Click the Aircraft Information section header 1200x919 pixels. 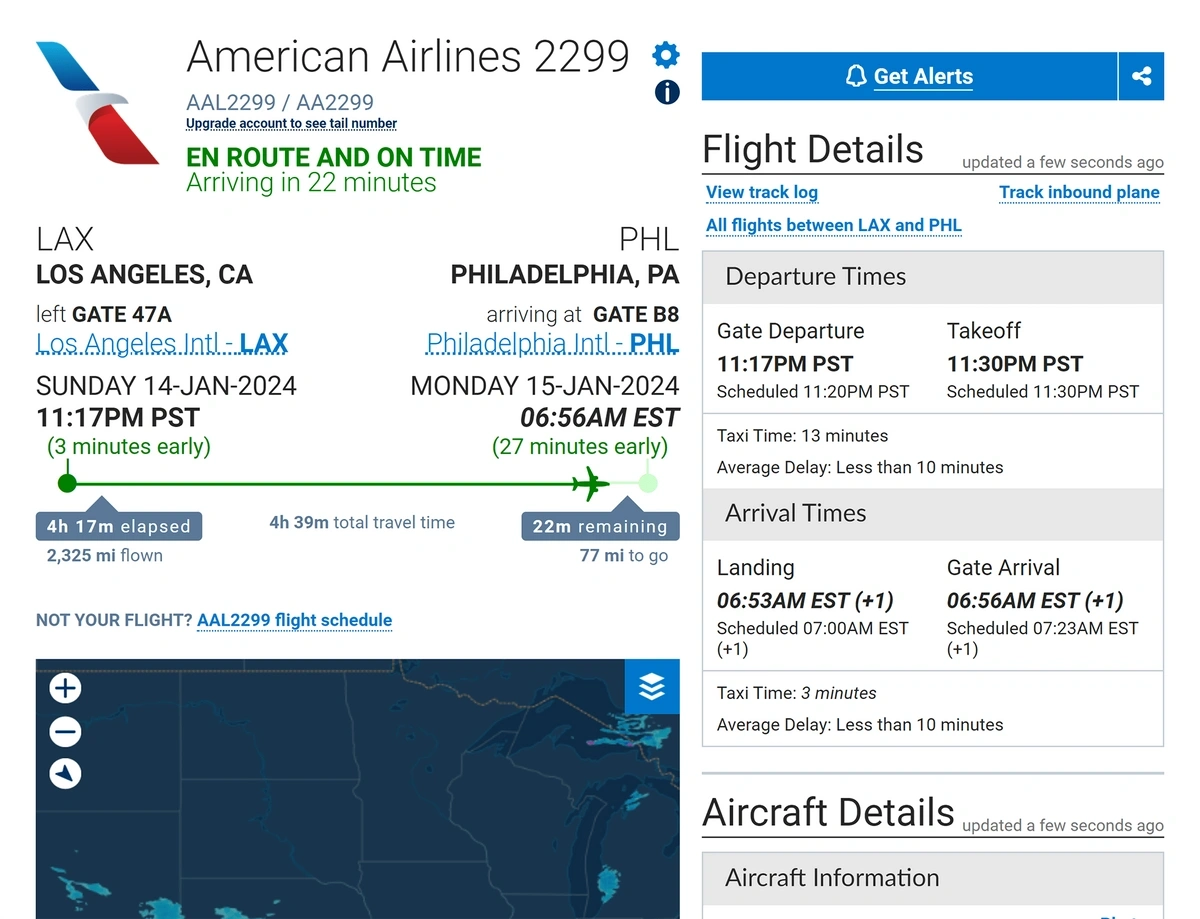point(933,878)
